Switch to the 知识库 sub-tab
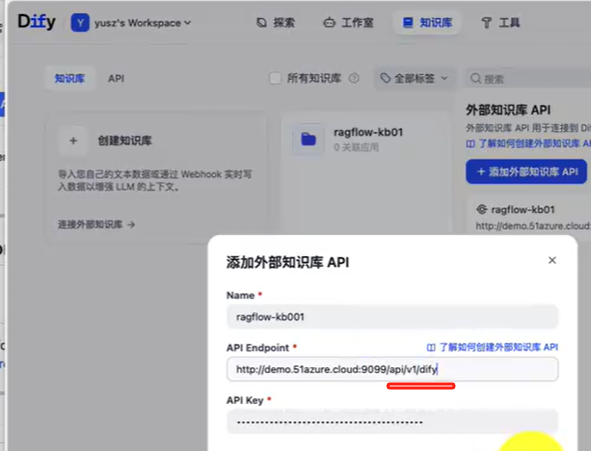The image size is (591, 451). [x=70, y=78]
